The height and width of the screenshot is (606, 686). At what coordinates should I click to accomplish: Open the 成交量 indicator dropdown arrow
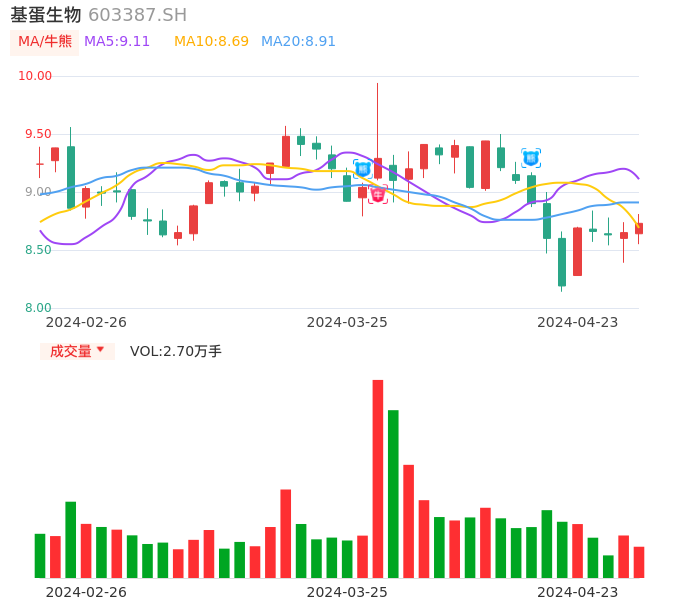pos(100,350)
